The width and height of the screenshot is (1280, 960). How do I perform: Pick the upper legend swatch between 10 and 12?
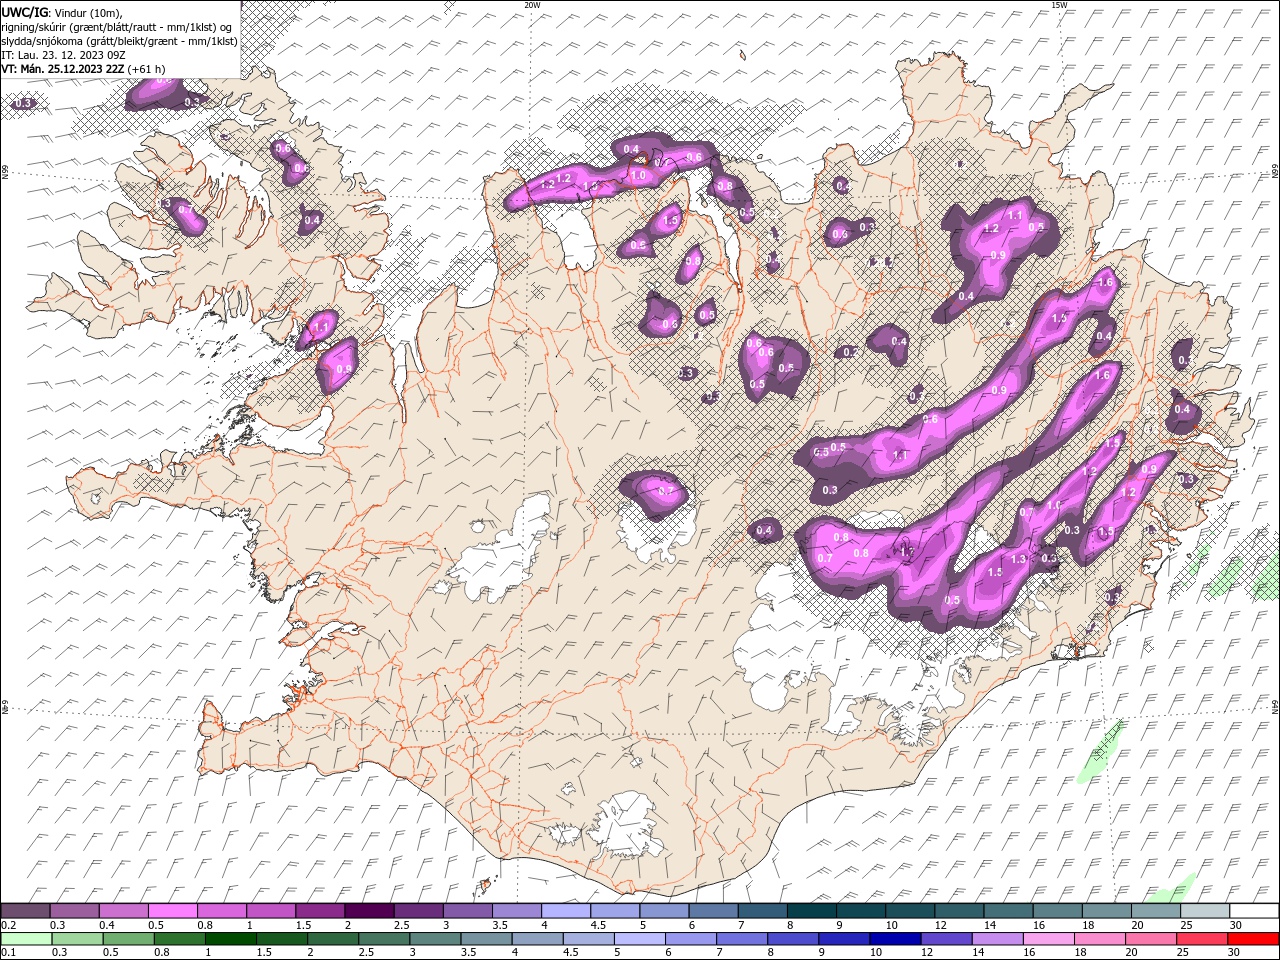(909, 911)
